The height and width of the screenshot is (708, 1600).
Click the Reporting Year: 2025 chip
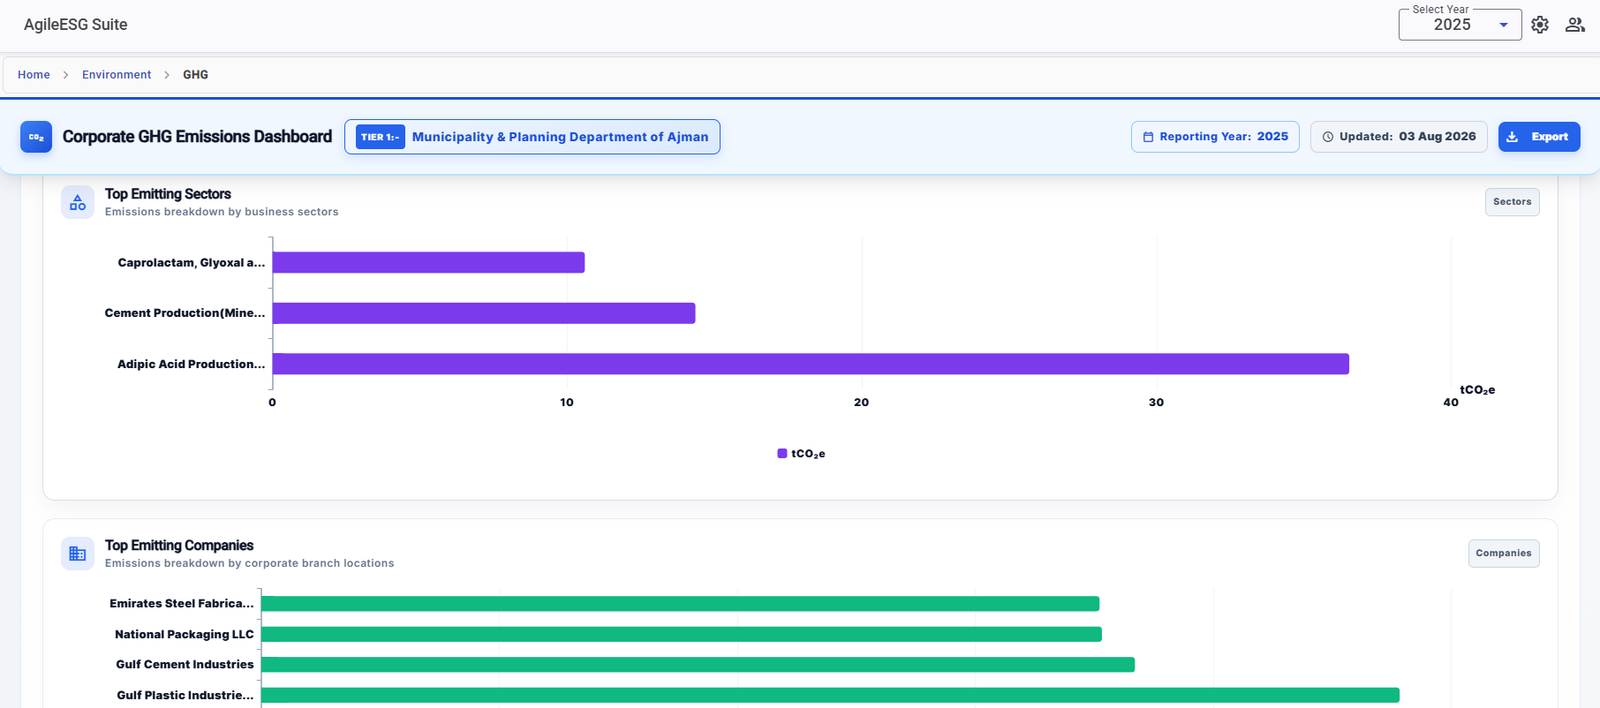1215,137
